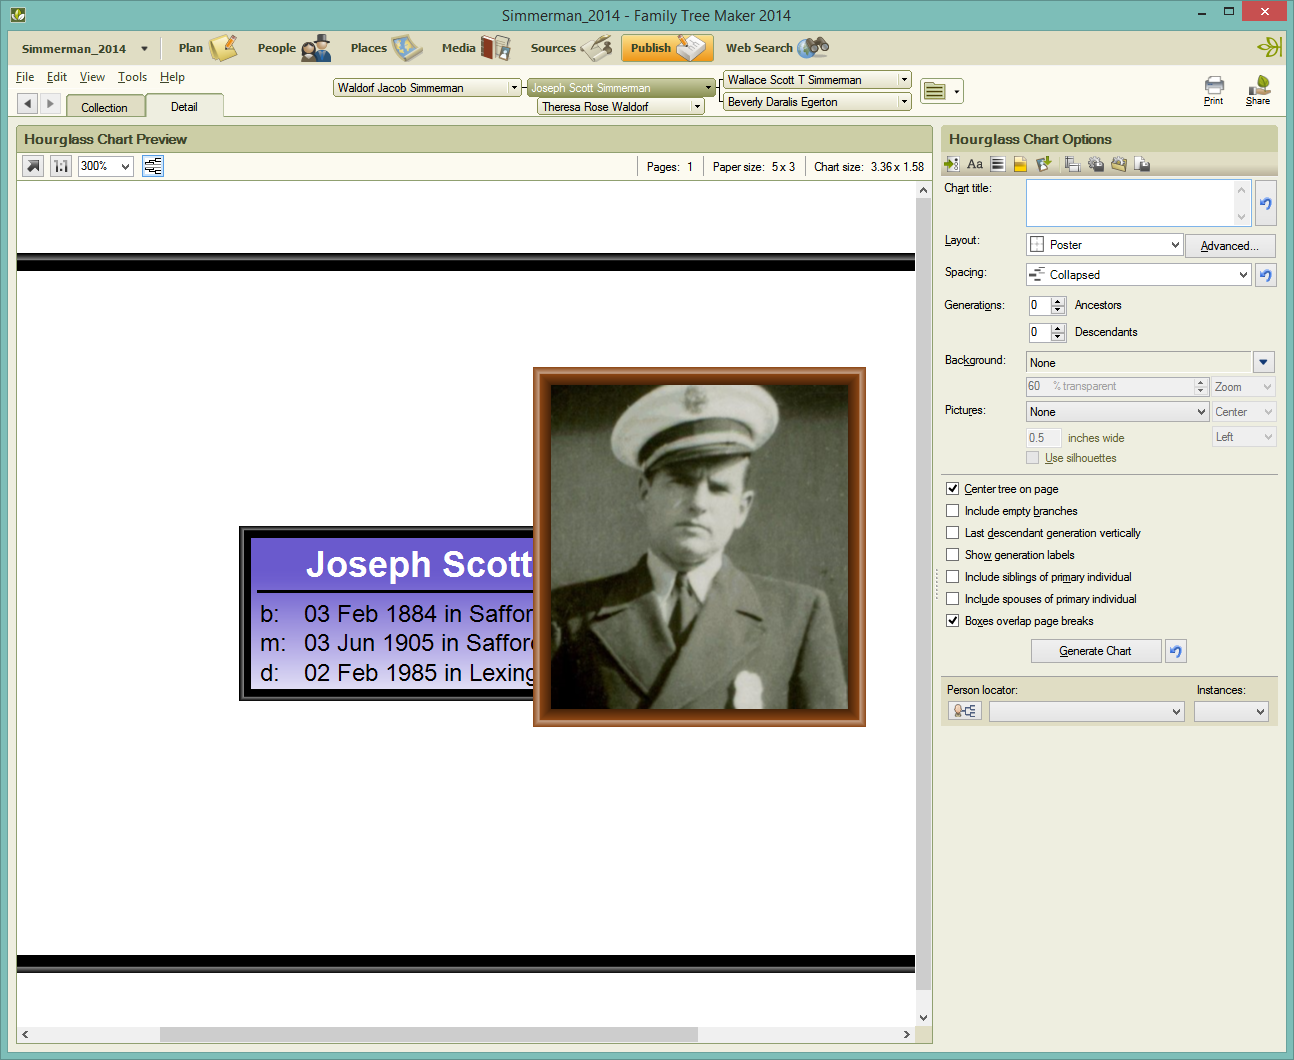Enable Include siblings of primary individual
Image resolution: width=1294 pixels, height=1060 pixels.
click(952, 577)
